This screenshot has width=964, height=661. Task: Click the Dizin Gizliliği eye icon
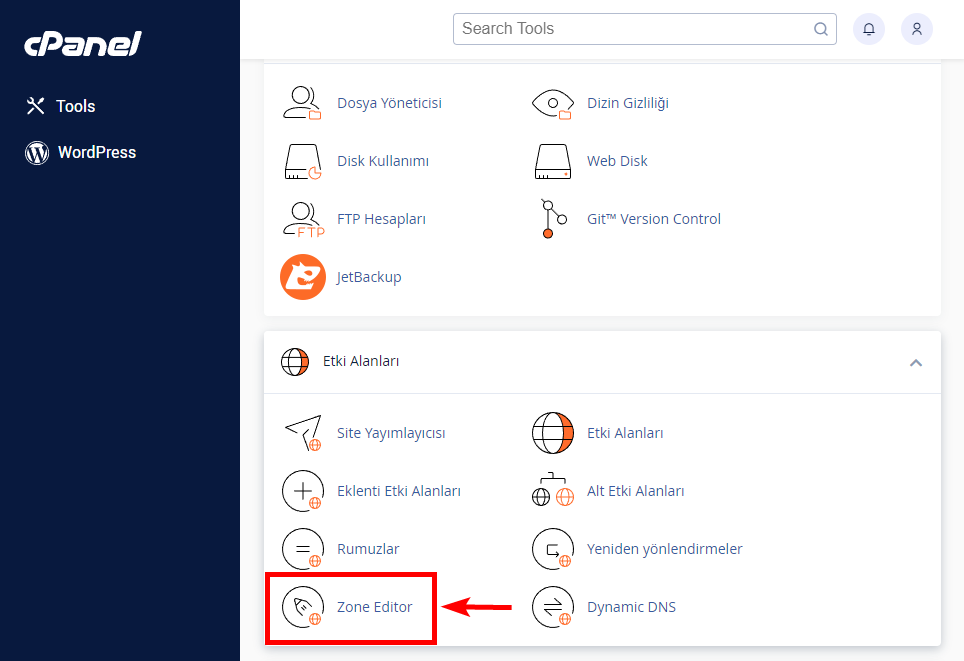(552, 103)
